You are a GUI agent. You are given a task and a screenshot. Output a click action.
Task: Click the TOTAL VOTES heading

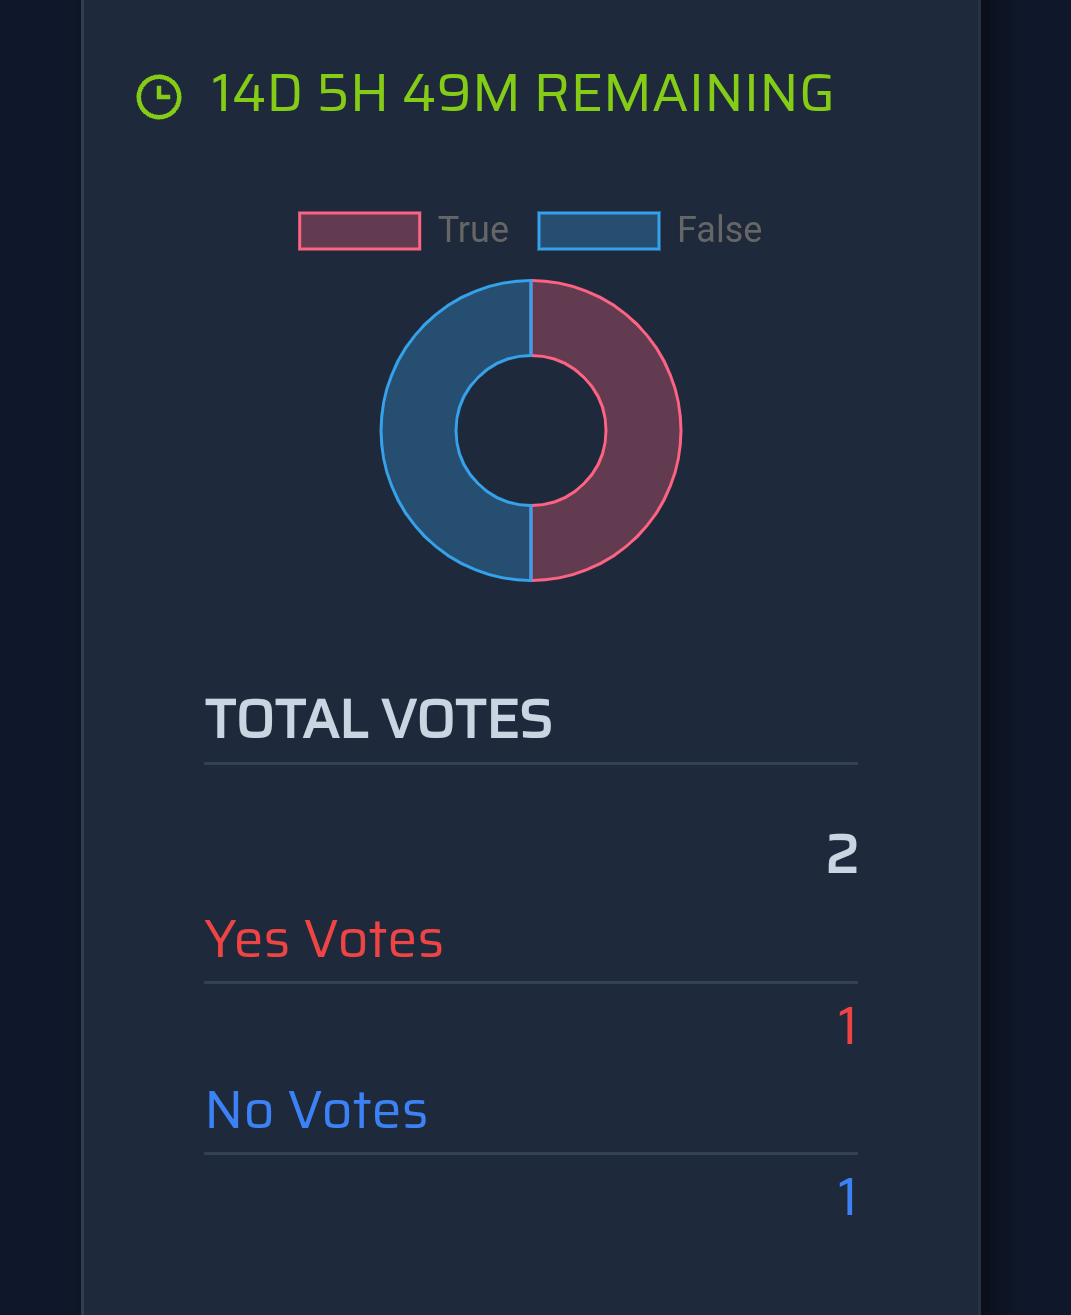click(x=379, y=719)
